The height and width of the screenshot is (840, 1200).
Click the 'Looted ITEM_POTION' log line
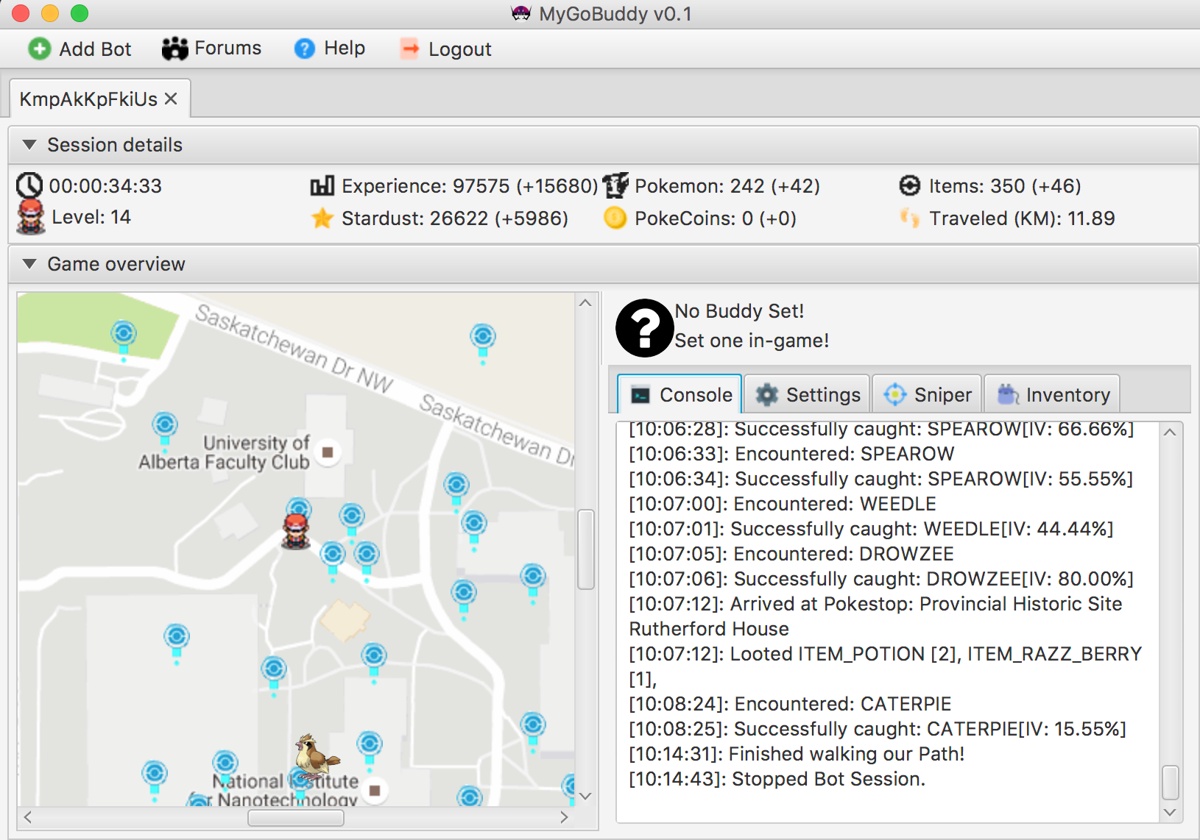click(885, 666)
